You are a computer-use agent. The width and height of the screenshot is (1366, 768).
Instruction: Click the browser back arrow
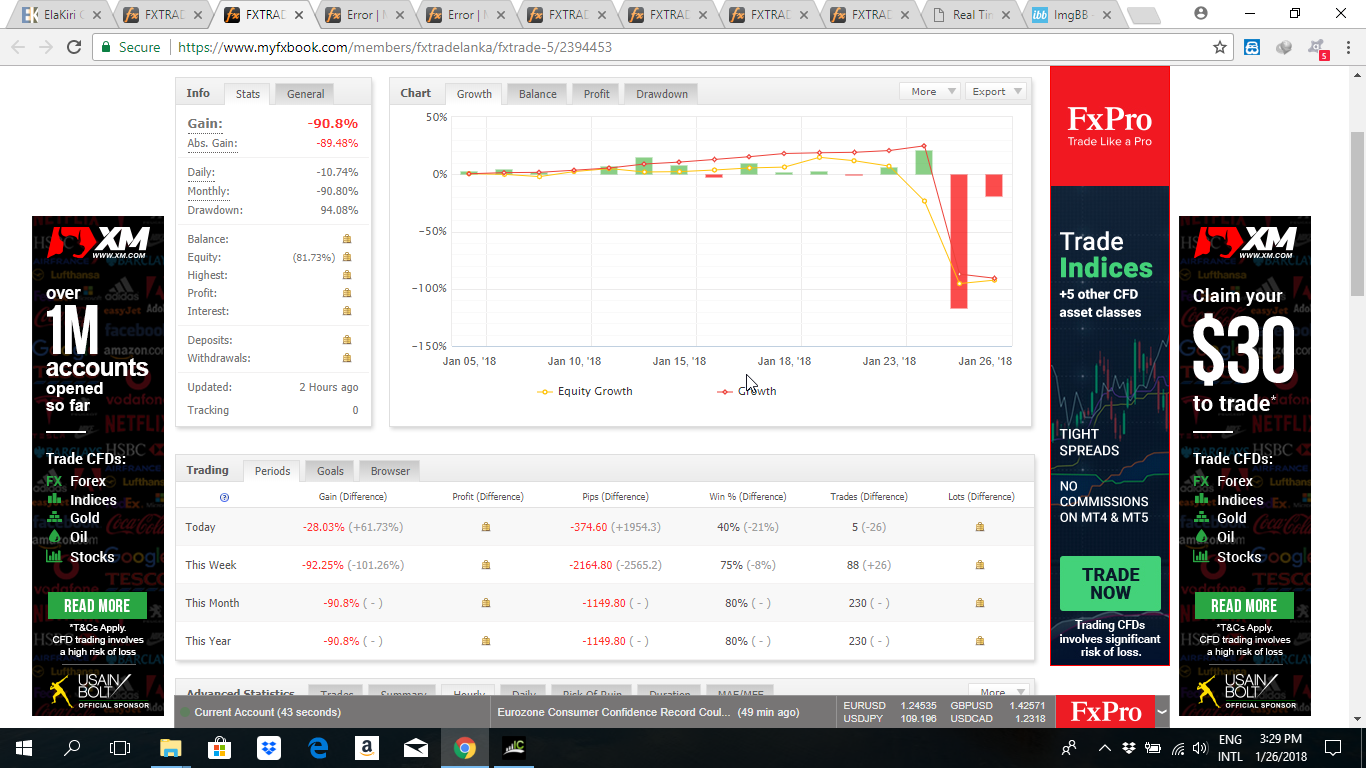point(18,47)
